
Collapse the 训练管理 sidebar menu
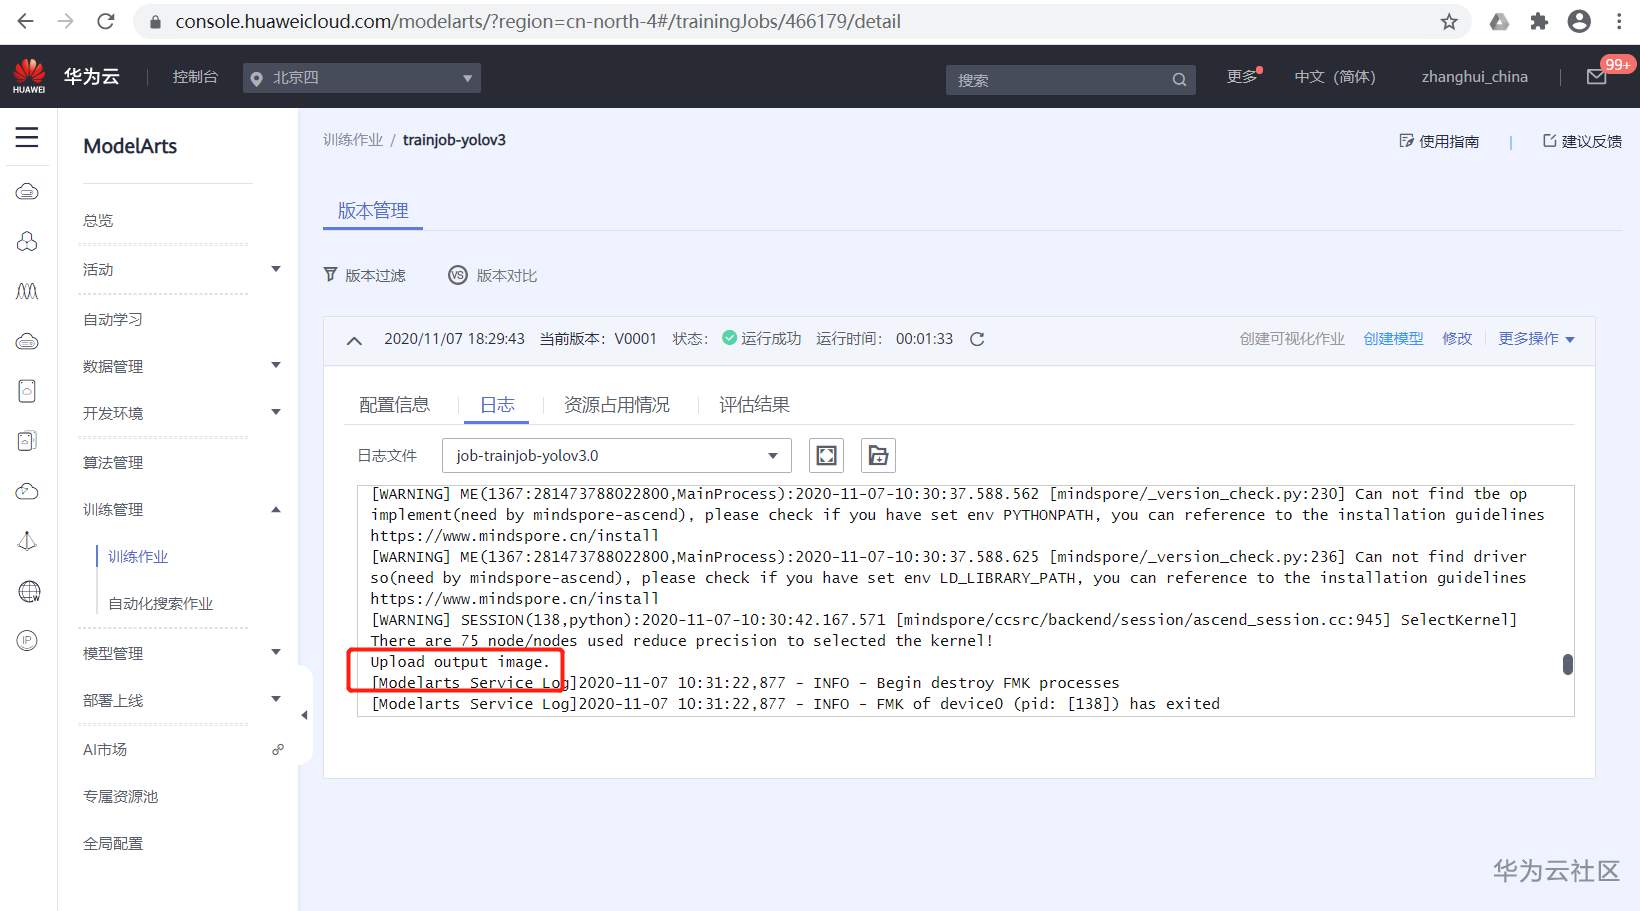[x=276, y=509]
